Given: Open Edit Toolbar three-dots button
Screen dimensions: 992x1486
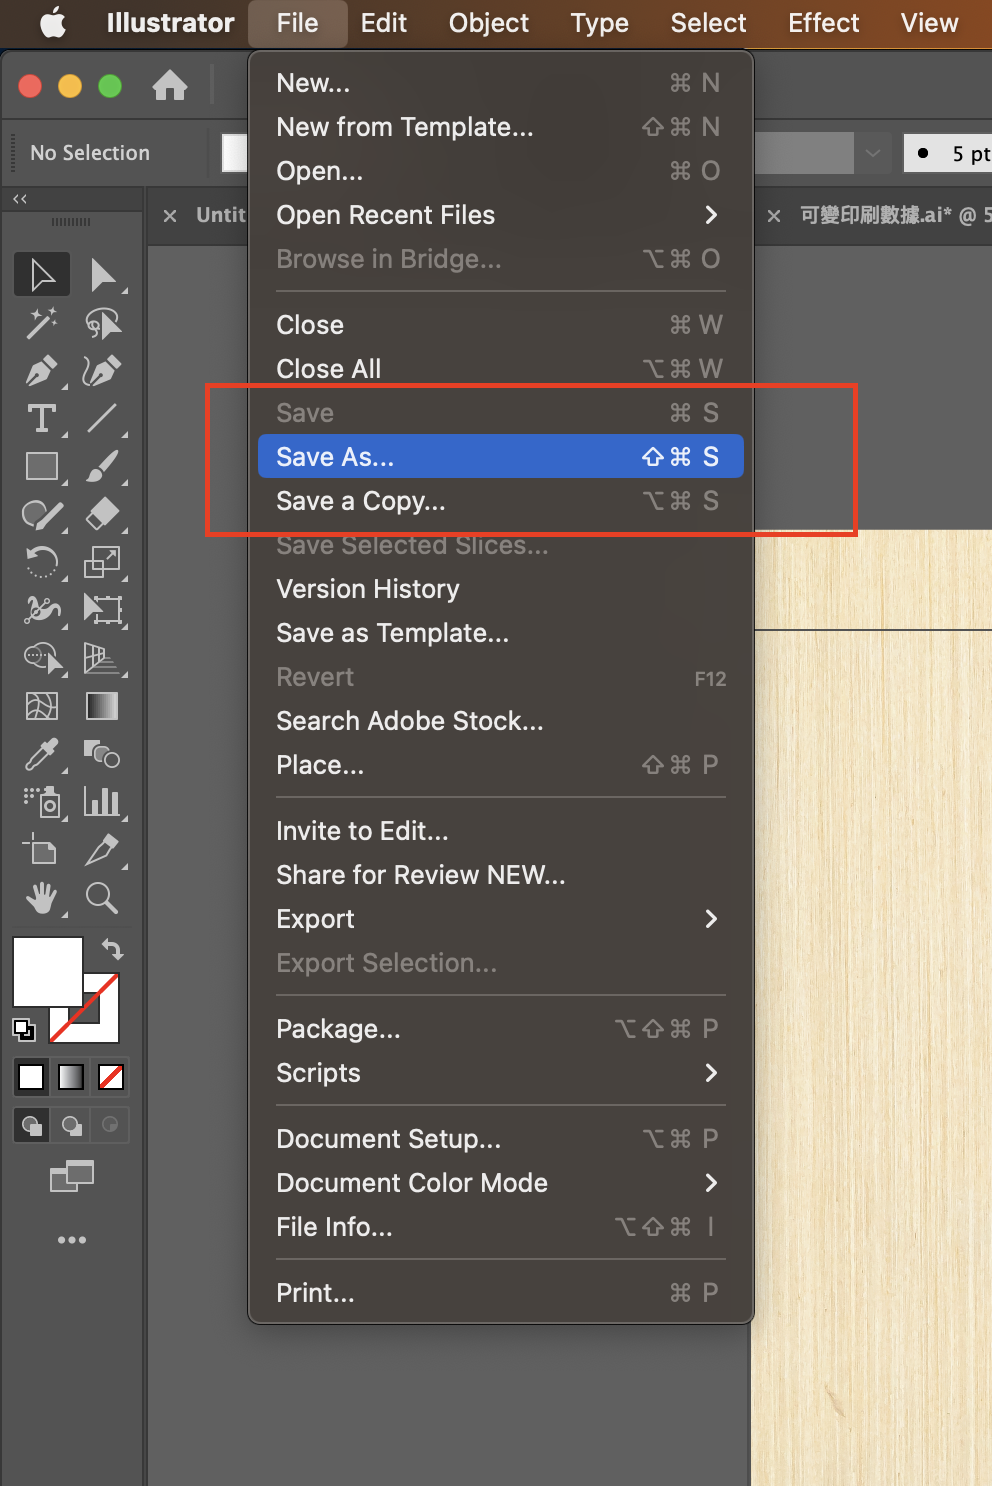Looking at the screenshot, I should [72, 1240].
